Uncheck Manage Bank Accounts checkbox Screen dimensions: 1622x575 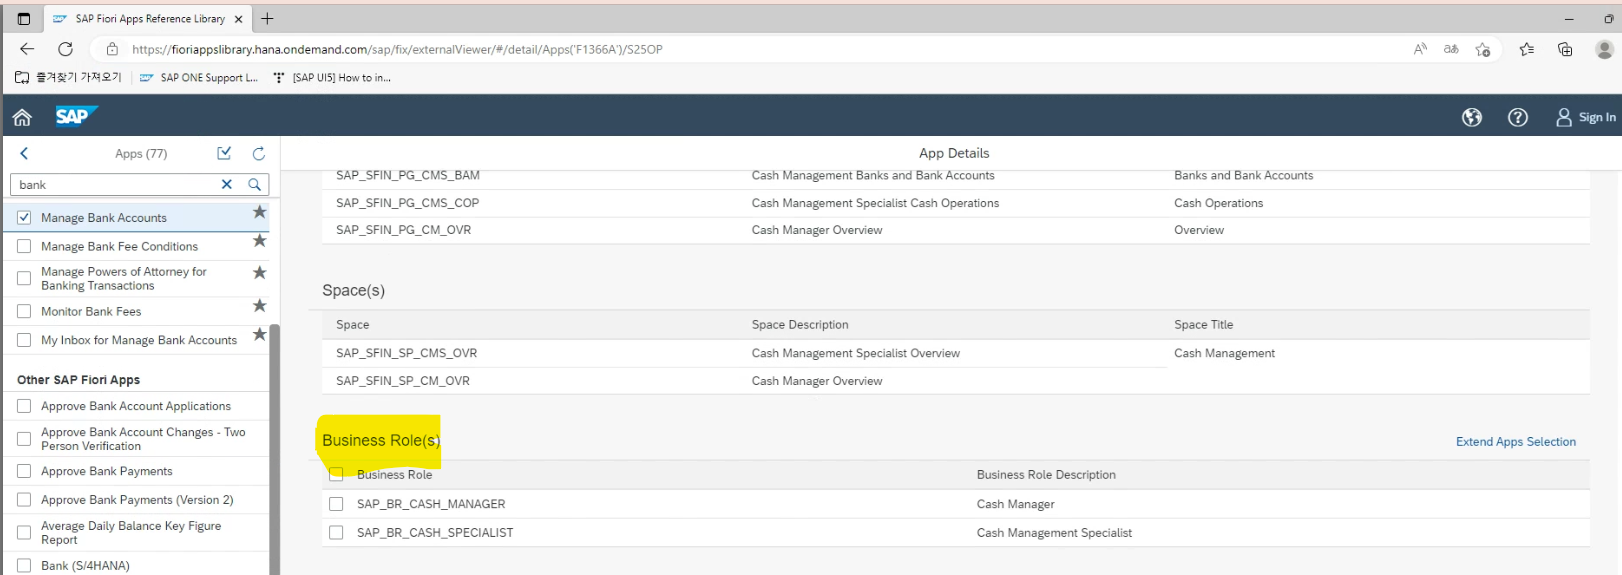24,217
